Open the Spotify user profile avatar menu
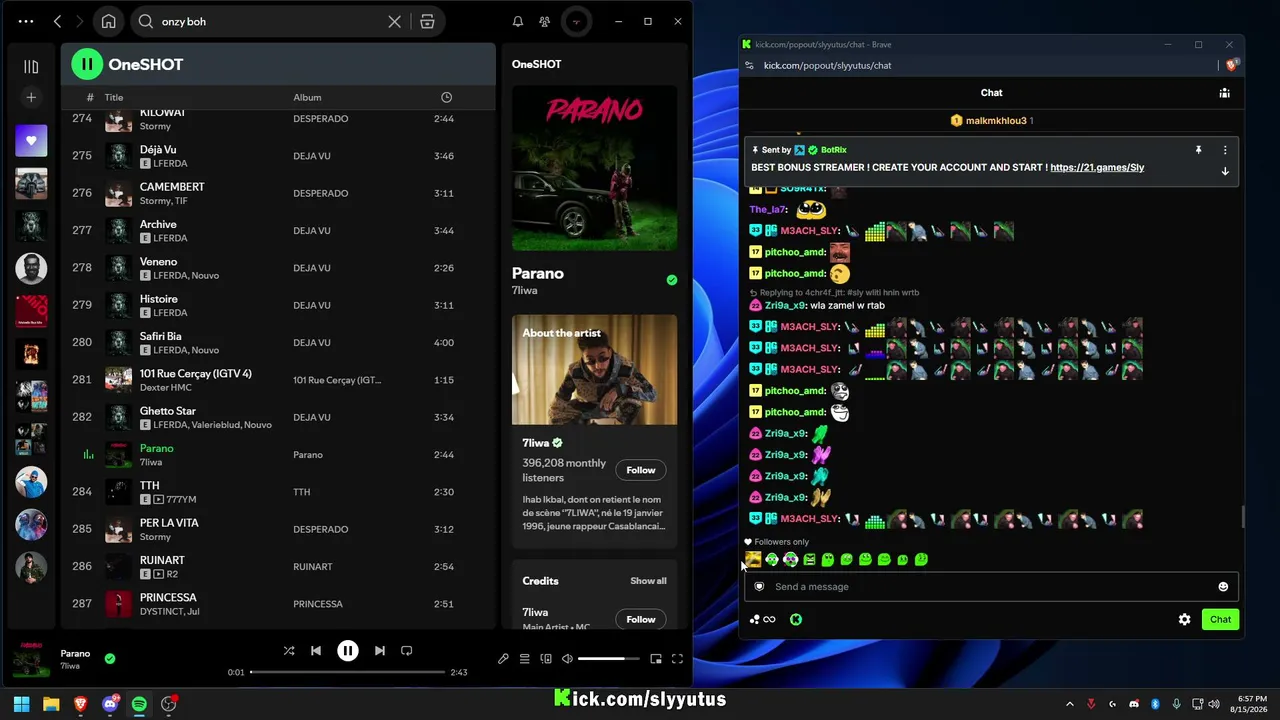This screenshot has width=1280, height=720. [x=575, y=21]
